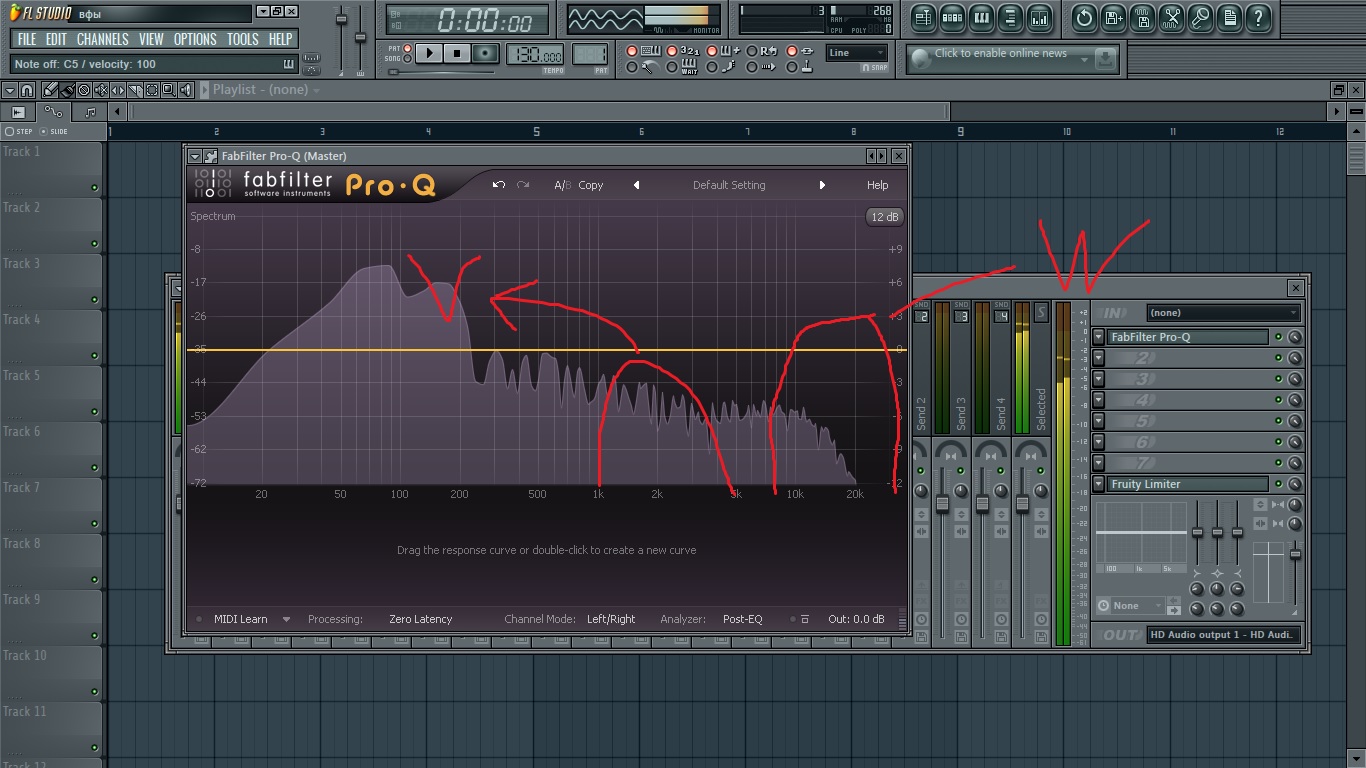
Task: Open the Pro-Q plugin window options arrow
Action: point(195,156)
